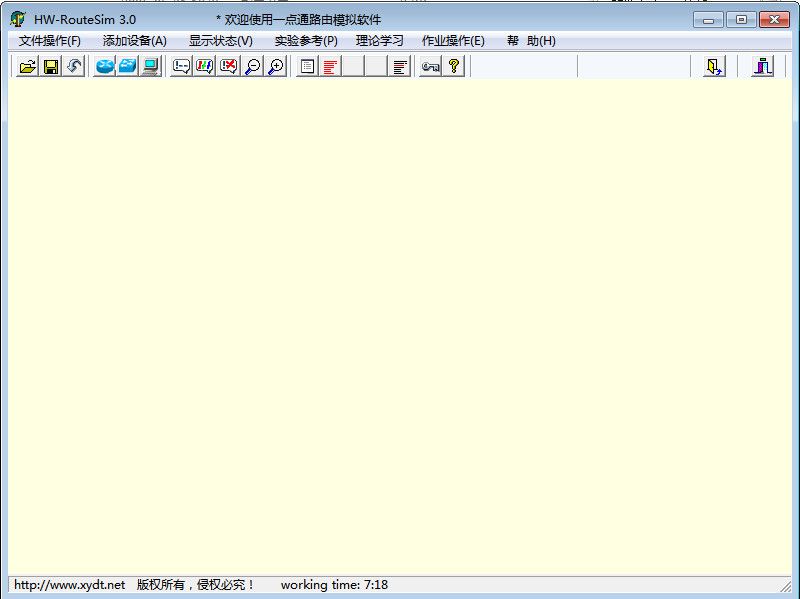Open the 实验参考(P) menu

tap(306, 41)
